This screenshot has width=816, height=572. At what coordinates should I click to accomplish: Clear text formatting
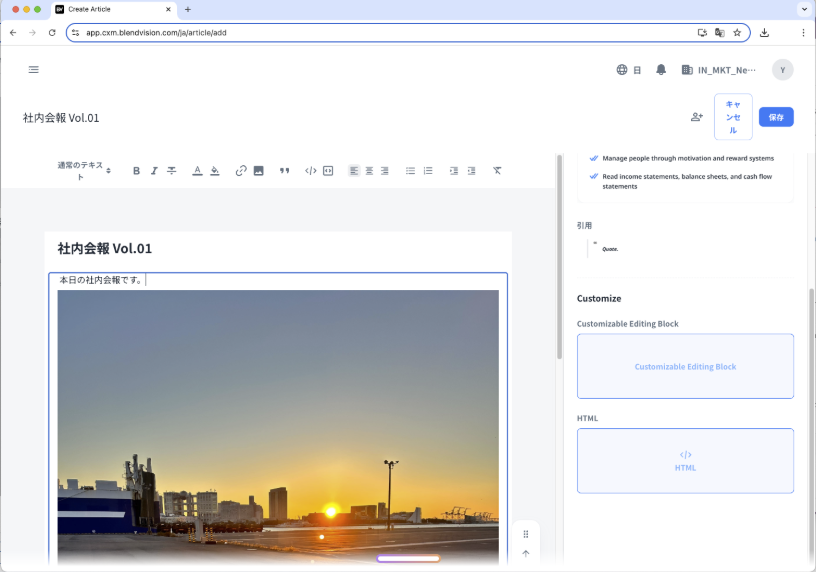coord(497,171)
